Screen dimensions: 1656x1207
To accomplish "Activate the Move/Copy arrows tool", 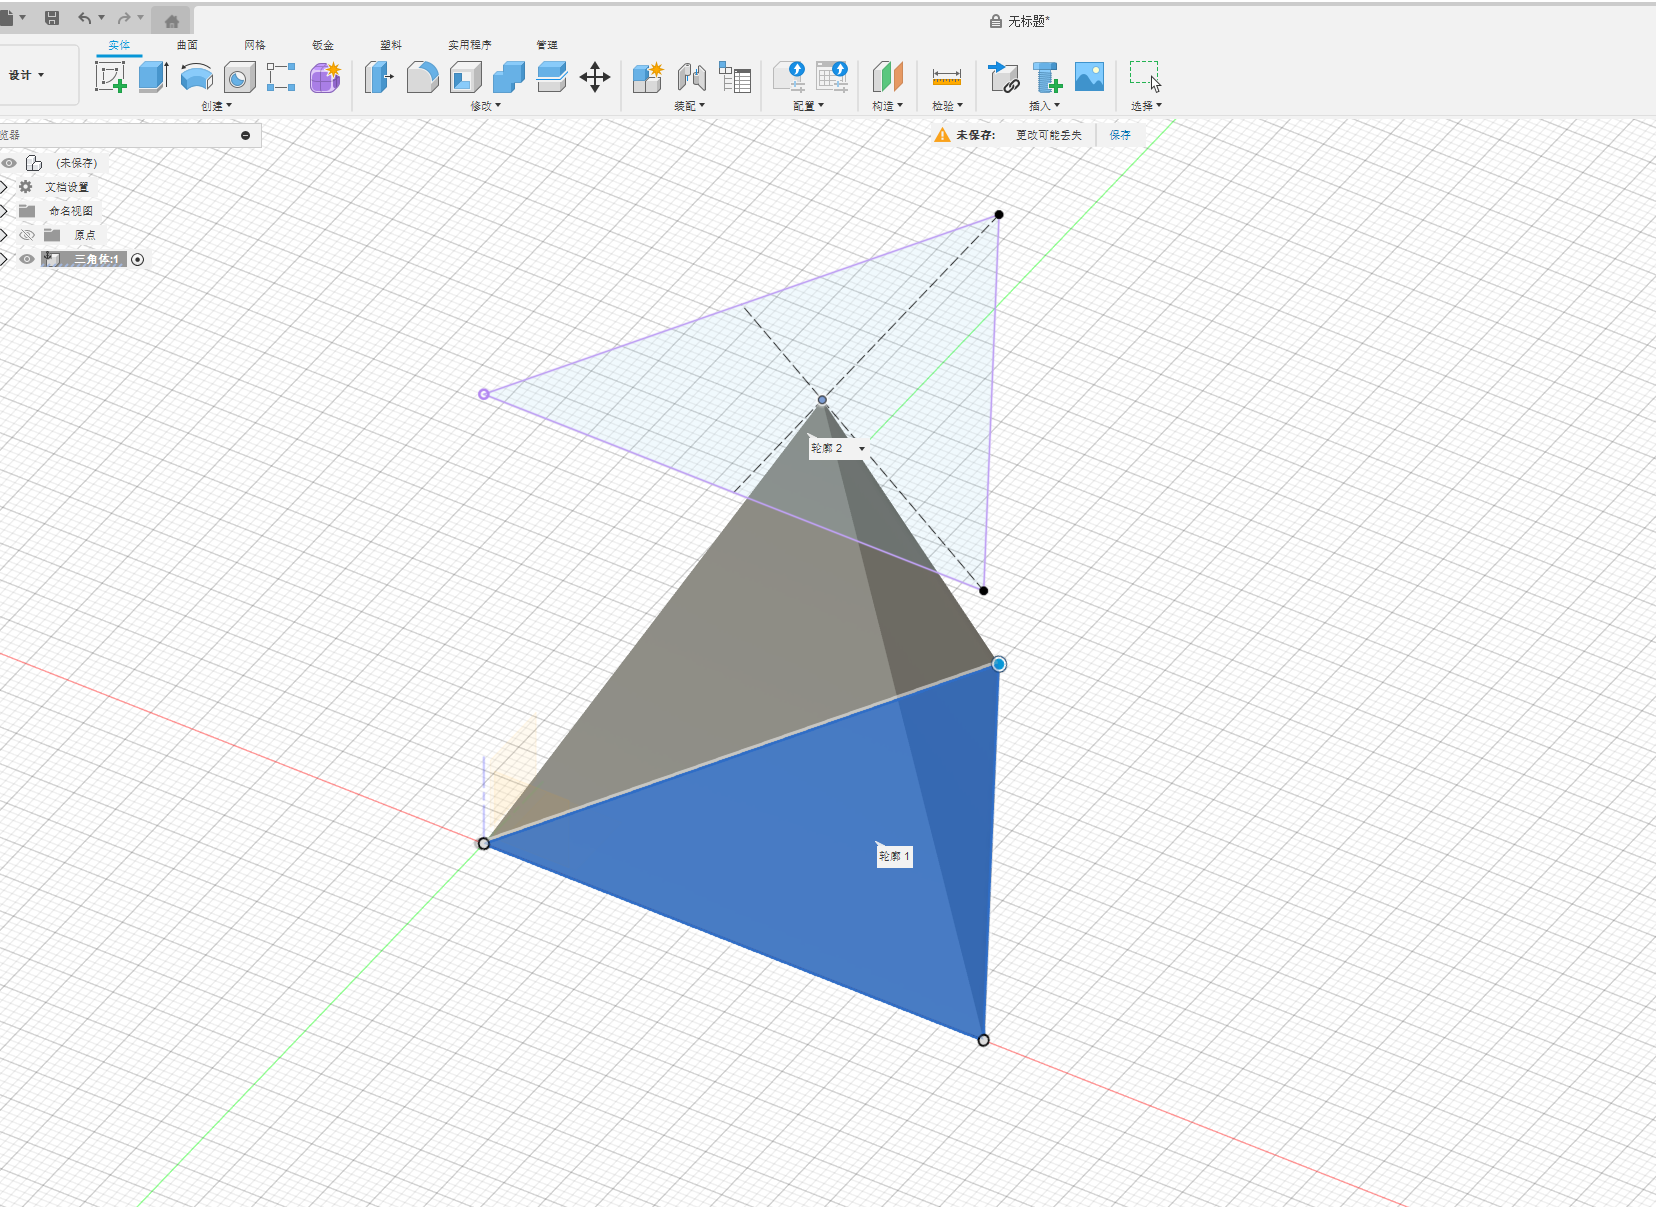I will 595,77.
